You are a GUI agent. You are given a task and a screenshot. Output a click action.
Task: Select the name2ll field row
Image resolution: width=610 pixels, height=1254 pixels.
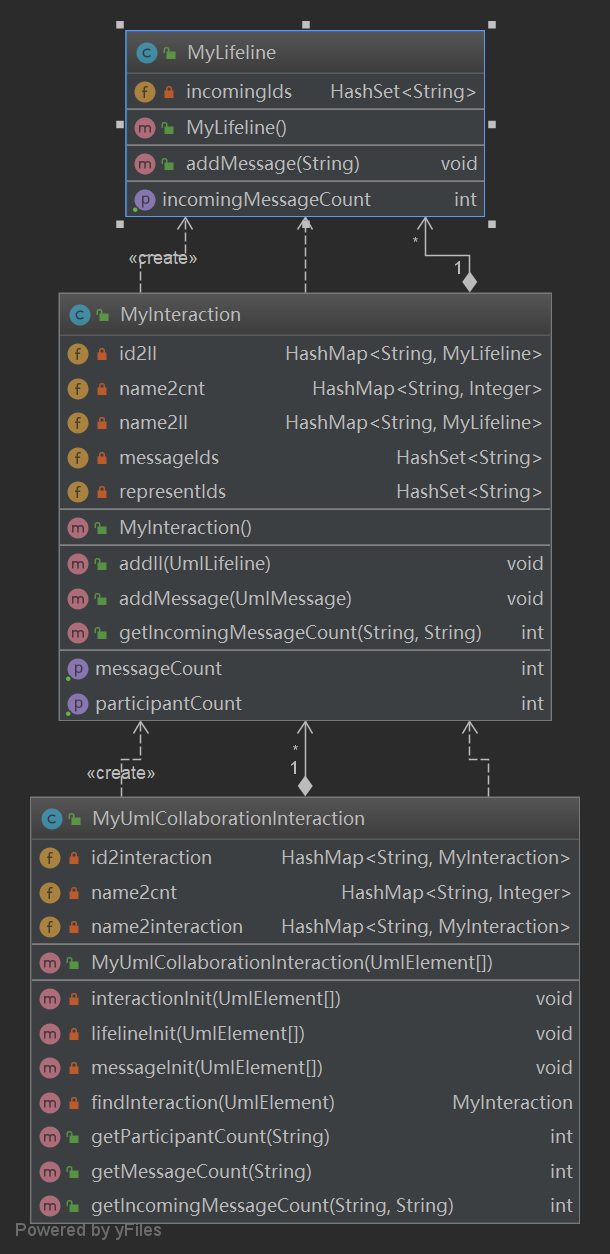pos(305,423)
